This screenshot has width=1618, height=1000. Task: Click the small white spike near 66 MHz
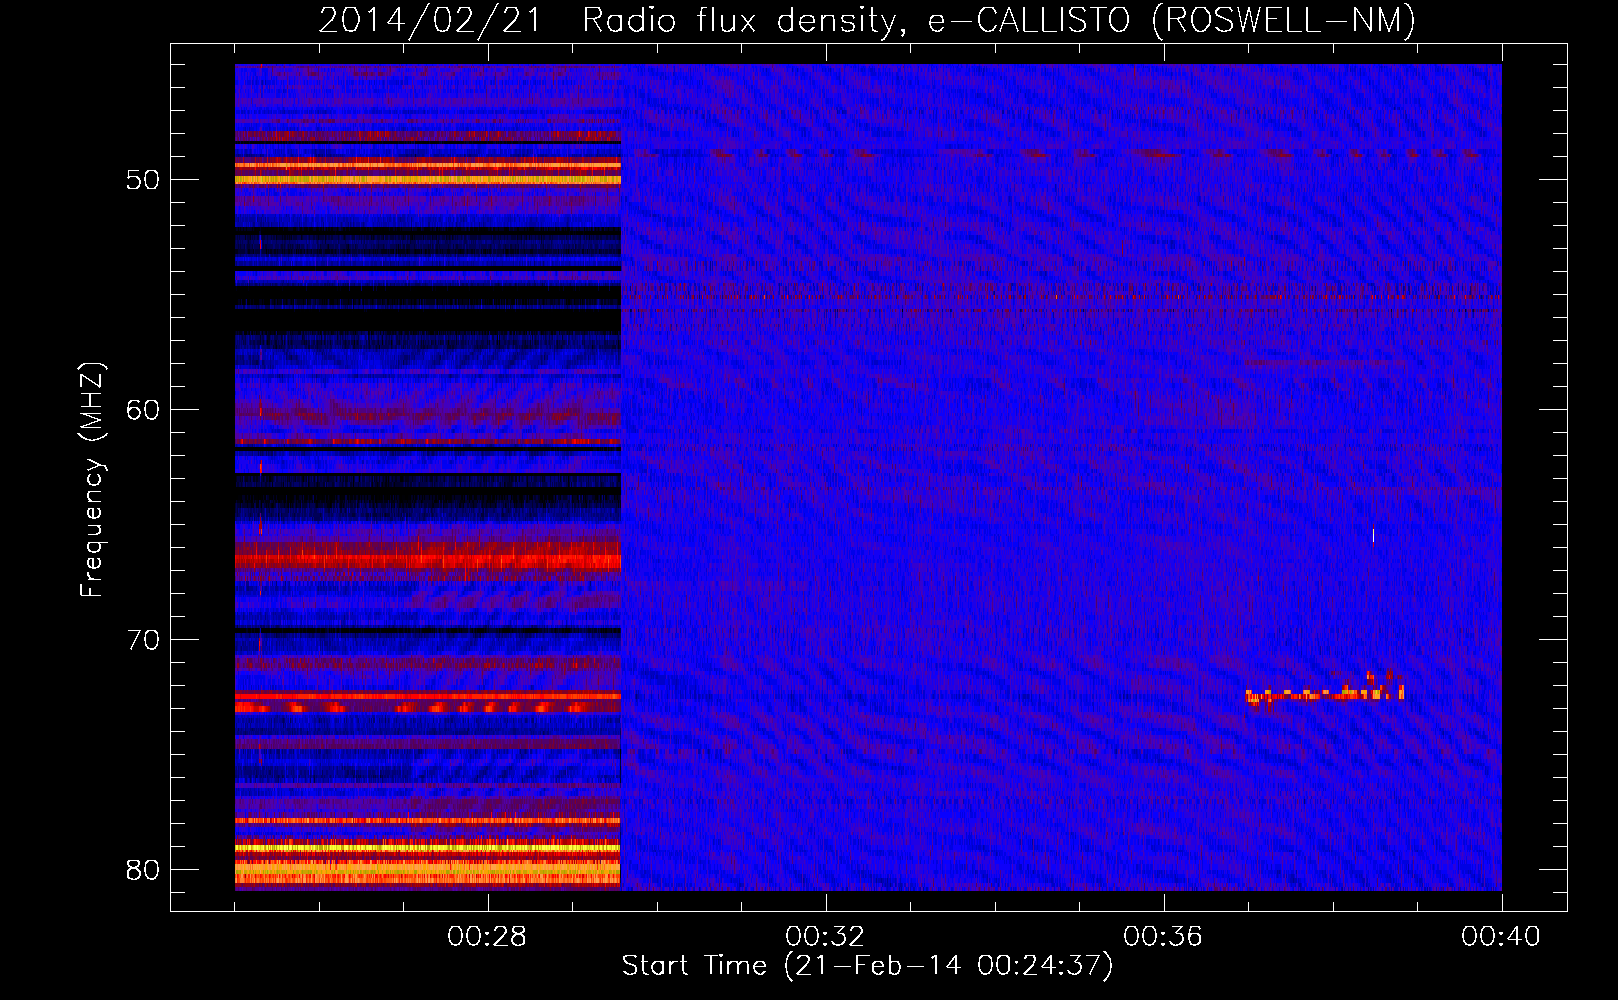[x=1373, y=535]
